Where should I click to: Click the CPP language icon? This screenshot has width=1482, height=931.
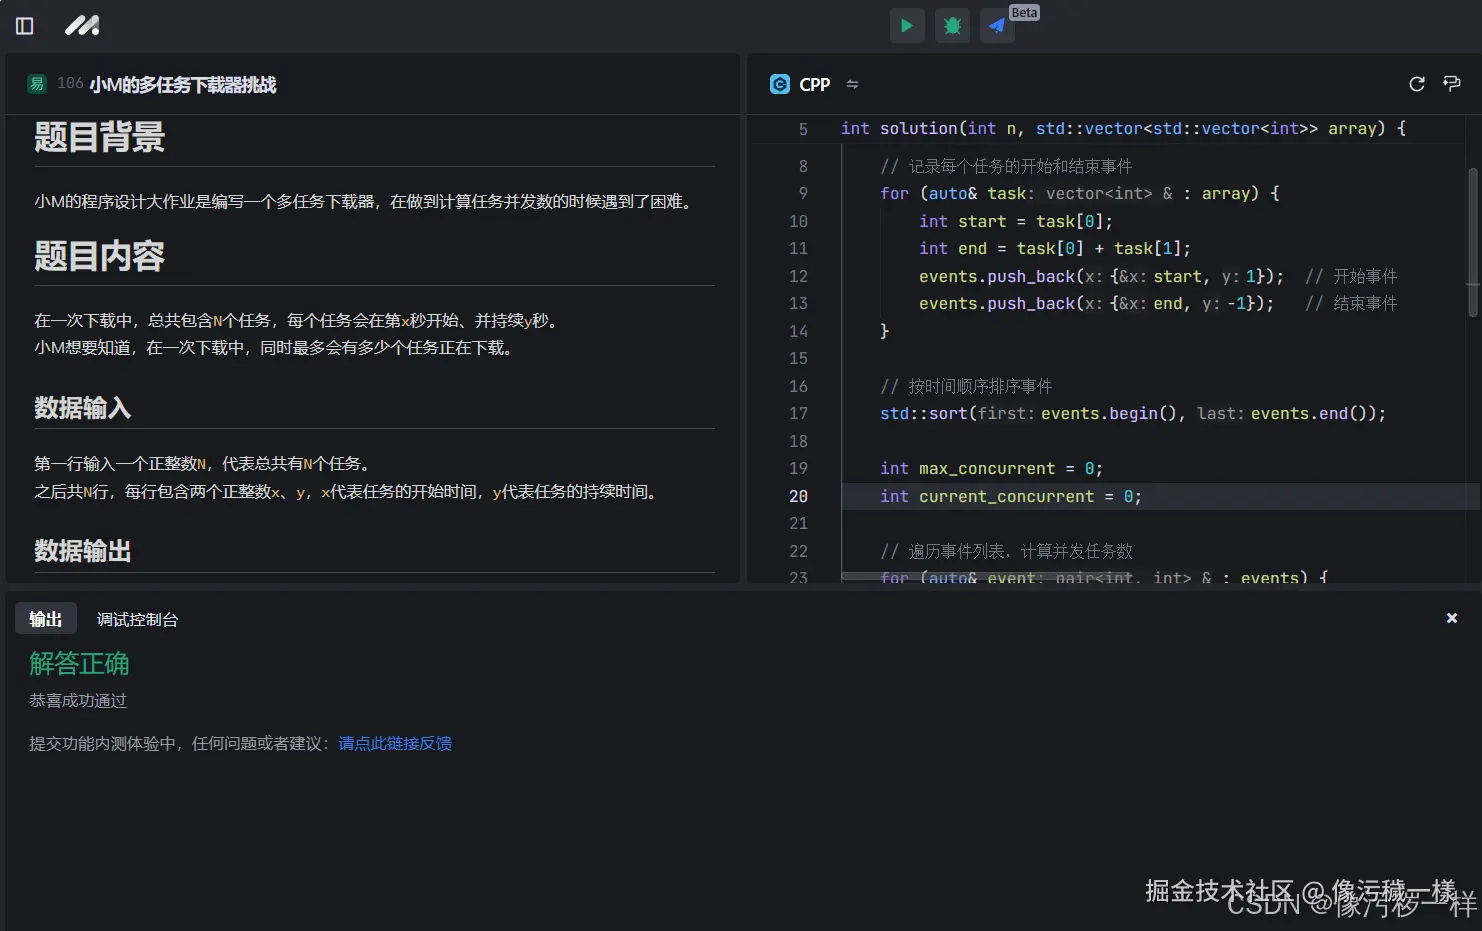click(780, 84)
